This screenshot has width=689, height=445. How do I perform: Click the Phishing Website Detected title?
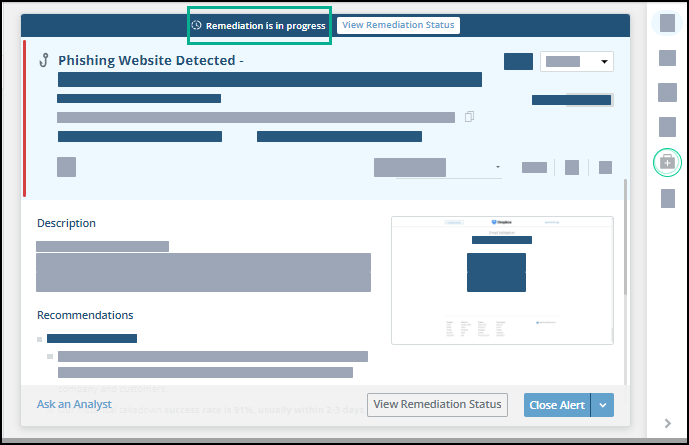[151, 61]
